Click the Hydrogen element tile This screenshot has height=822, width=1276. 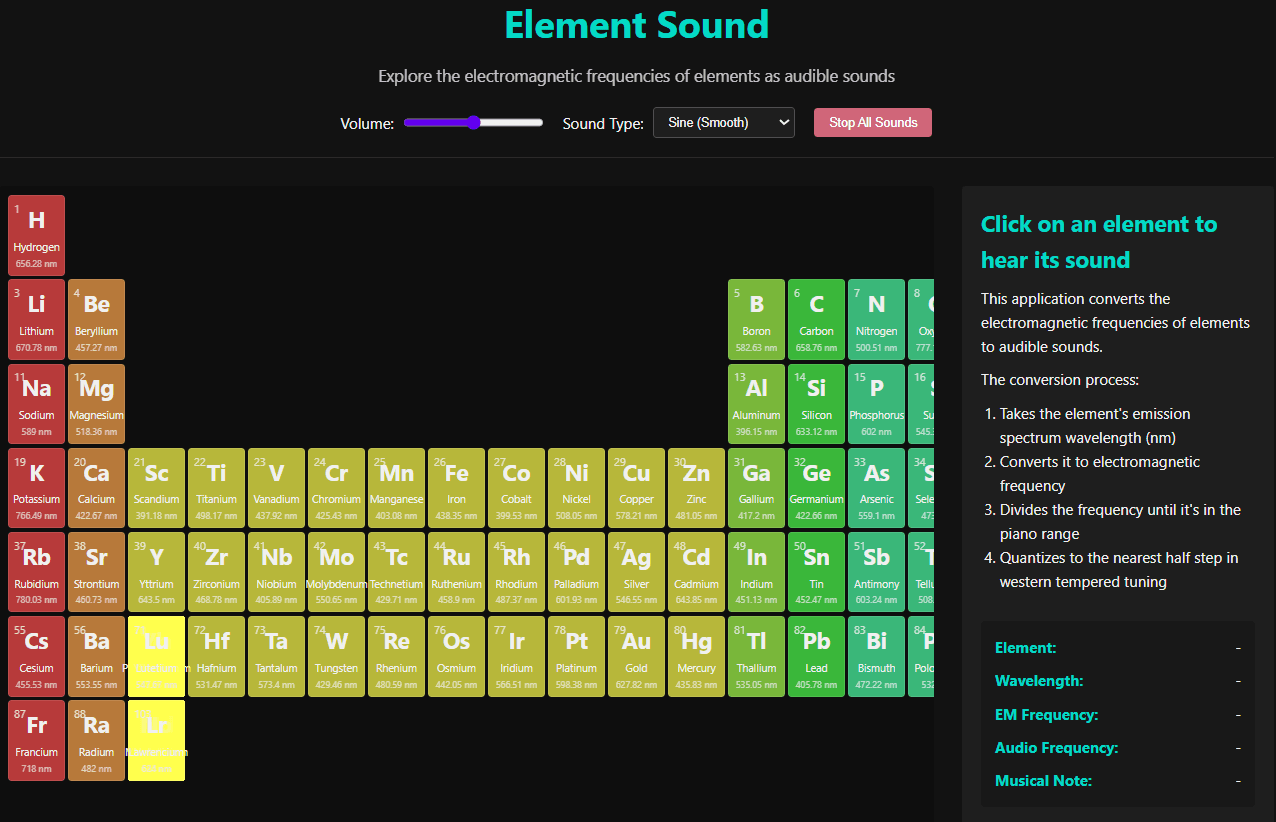36,235
